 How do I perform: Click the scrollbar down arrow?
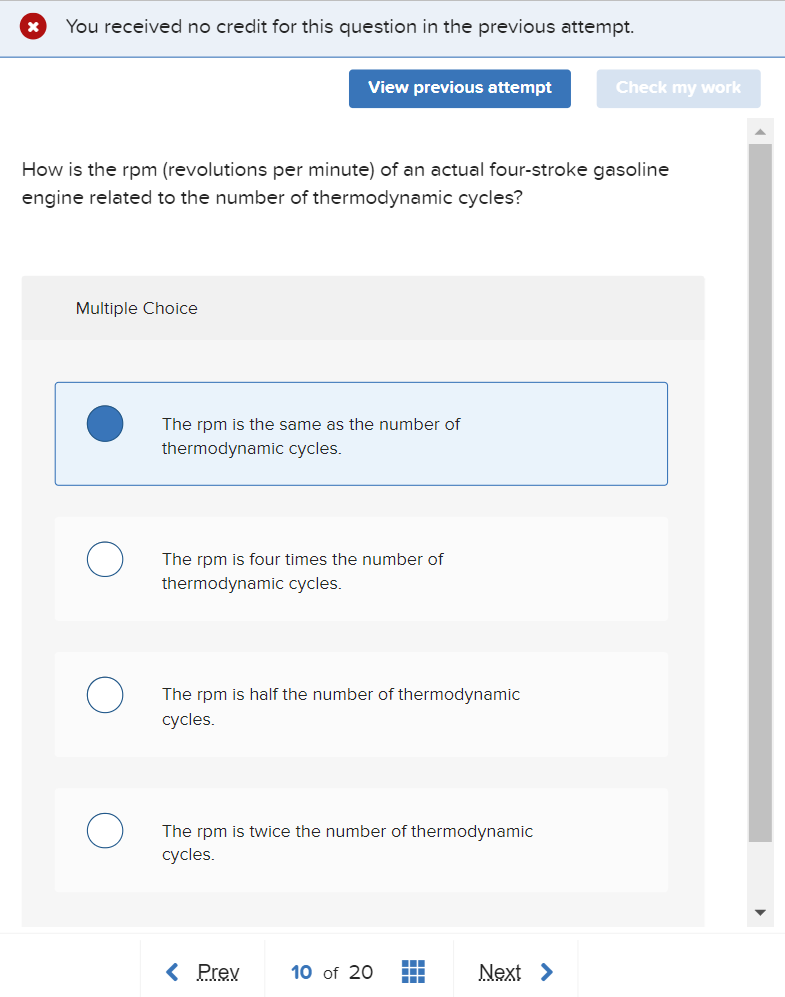(x=760, y=911)
